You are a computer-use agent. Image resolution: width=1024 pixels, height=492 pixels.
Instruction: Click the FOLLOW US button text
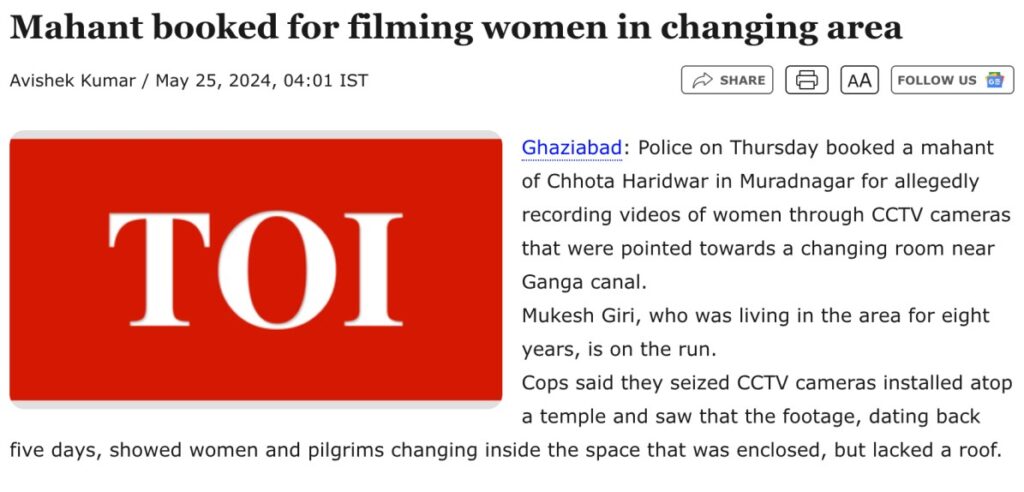(x=937, y=80)
